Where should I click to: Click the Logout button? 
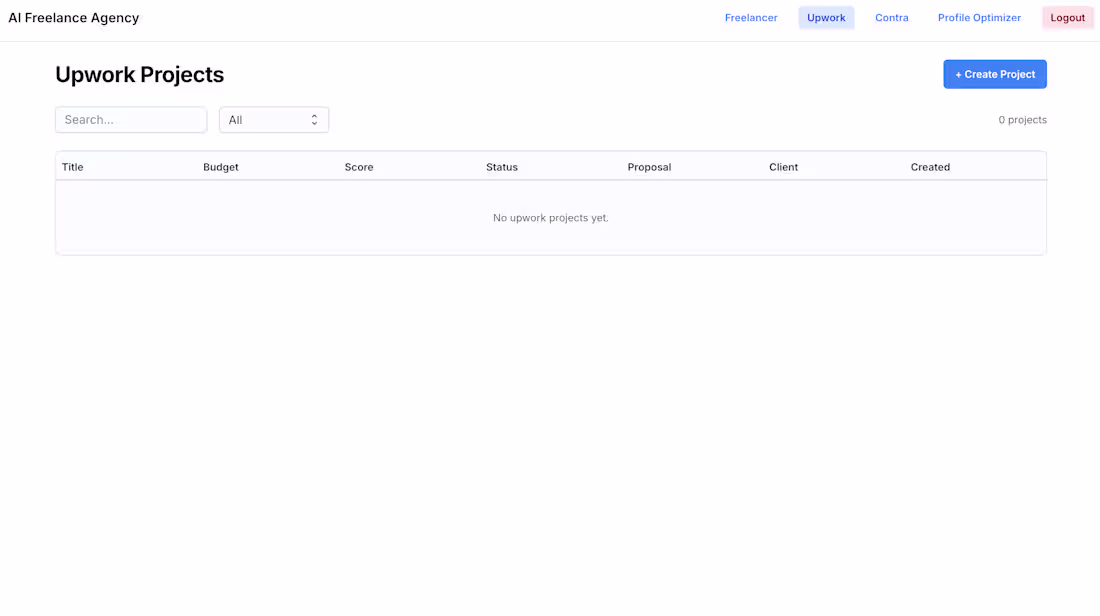[1067, 17]
